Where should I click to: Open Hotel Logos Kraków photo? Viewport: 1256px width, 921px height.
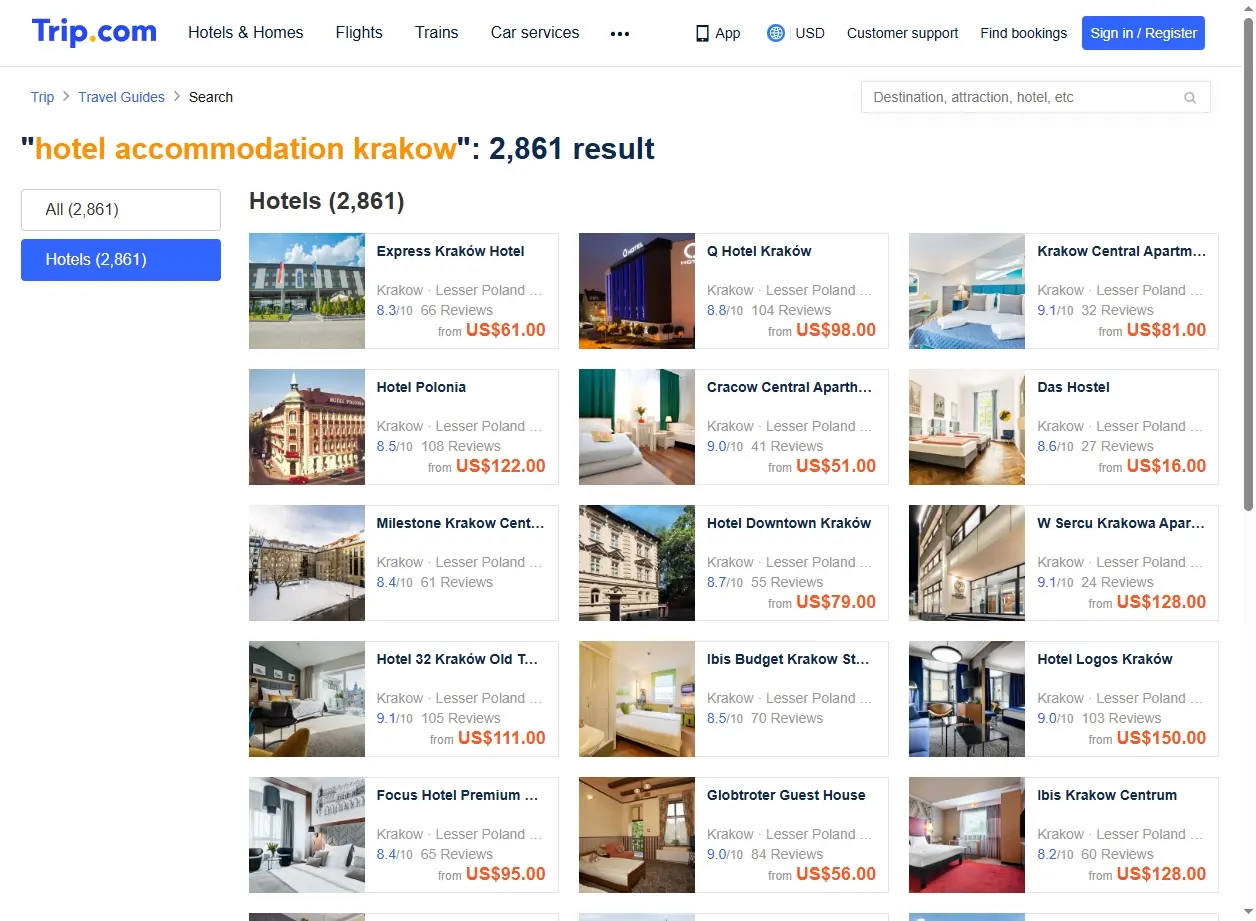point(967,699)
